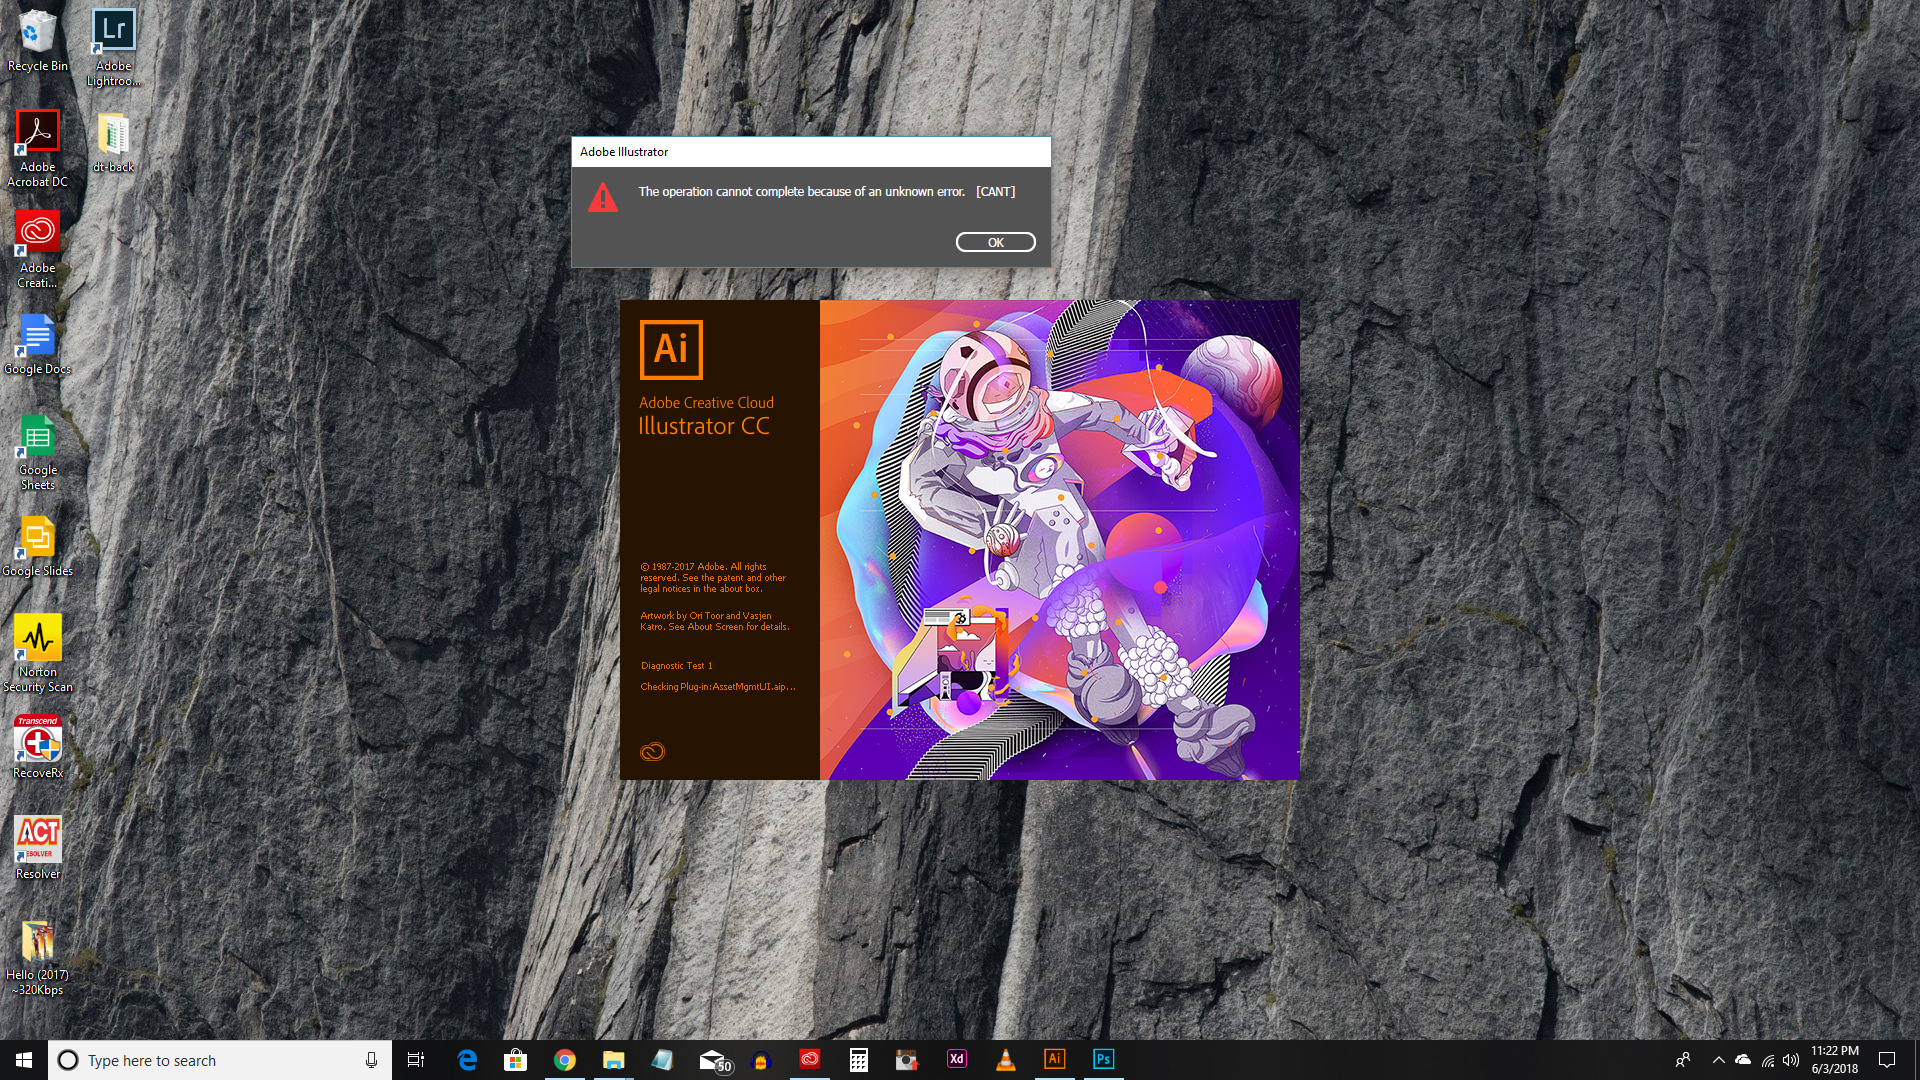This screenshot has height=1080, width=1920.
Task: Switch to Google Chrome in the taskbar
Action: pyautogui.click(x=565, y=1060)
